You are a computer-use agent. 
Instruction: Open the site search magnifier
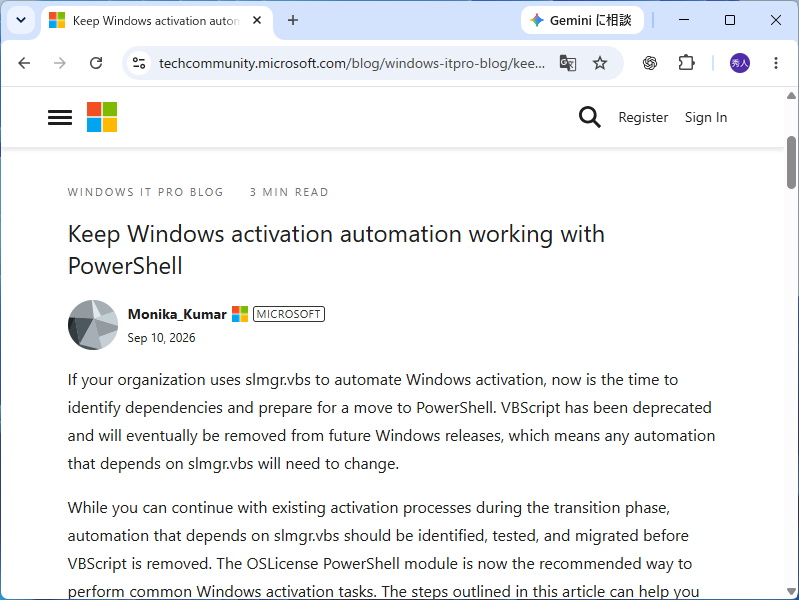pyautogui.click(x=590, y=117)
